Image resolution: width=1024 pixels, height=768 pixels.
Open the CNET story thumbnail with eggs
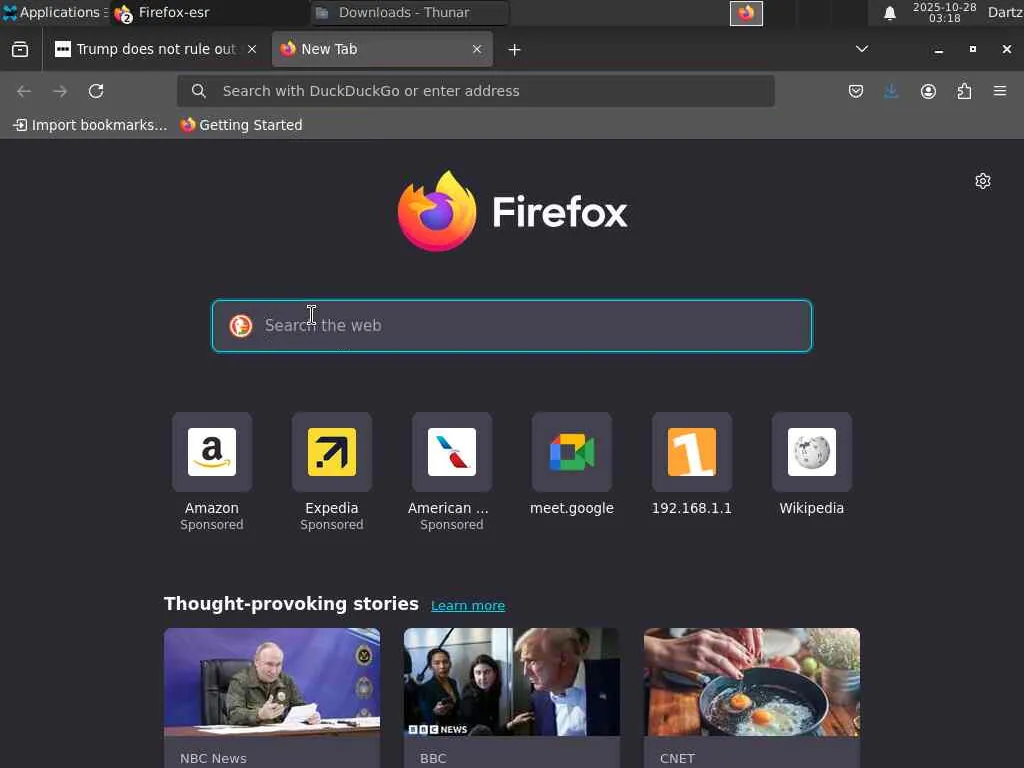(x=752, y=682)
